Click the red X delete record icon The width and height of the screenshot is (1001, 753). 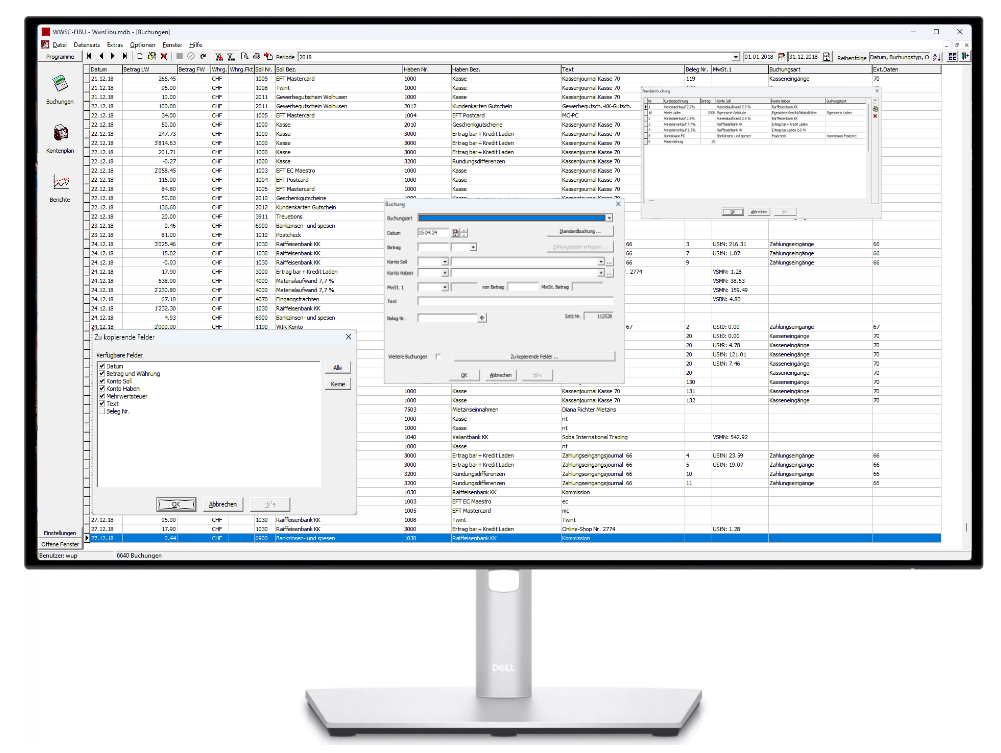(164, 57)
